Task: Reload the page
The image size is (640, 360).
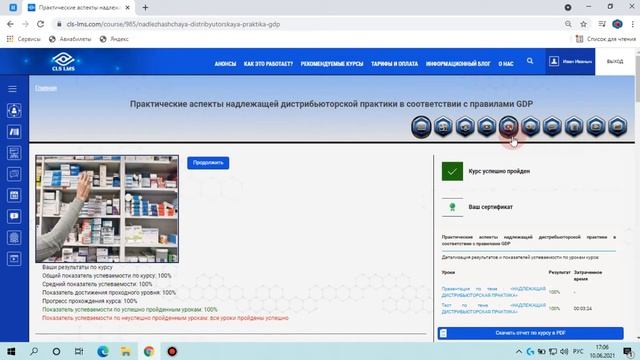Action: coord(40,24)
